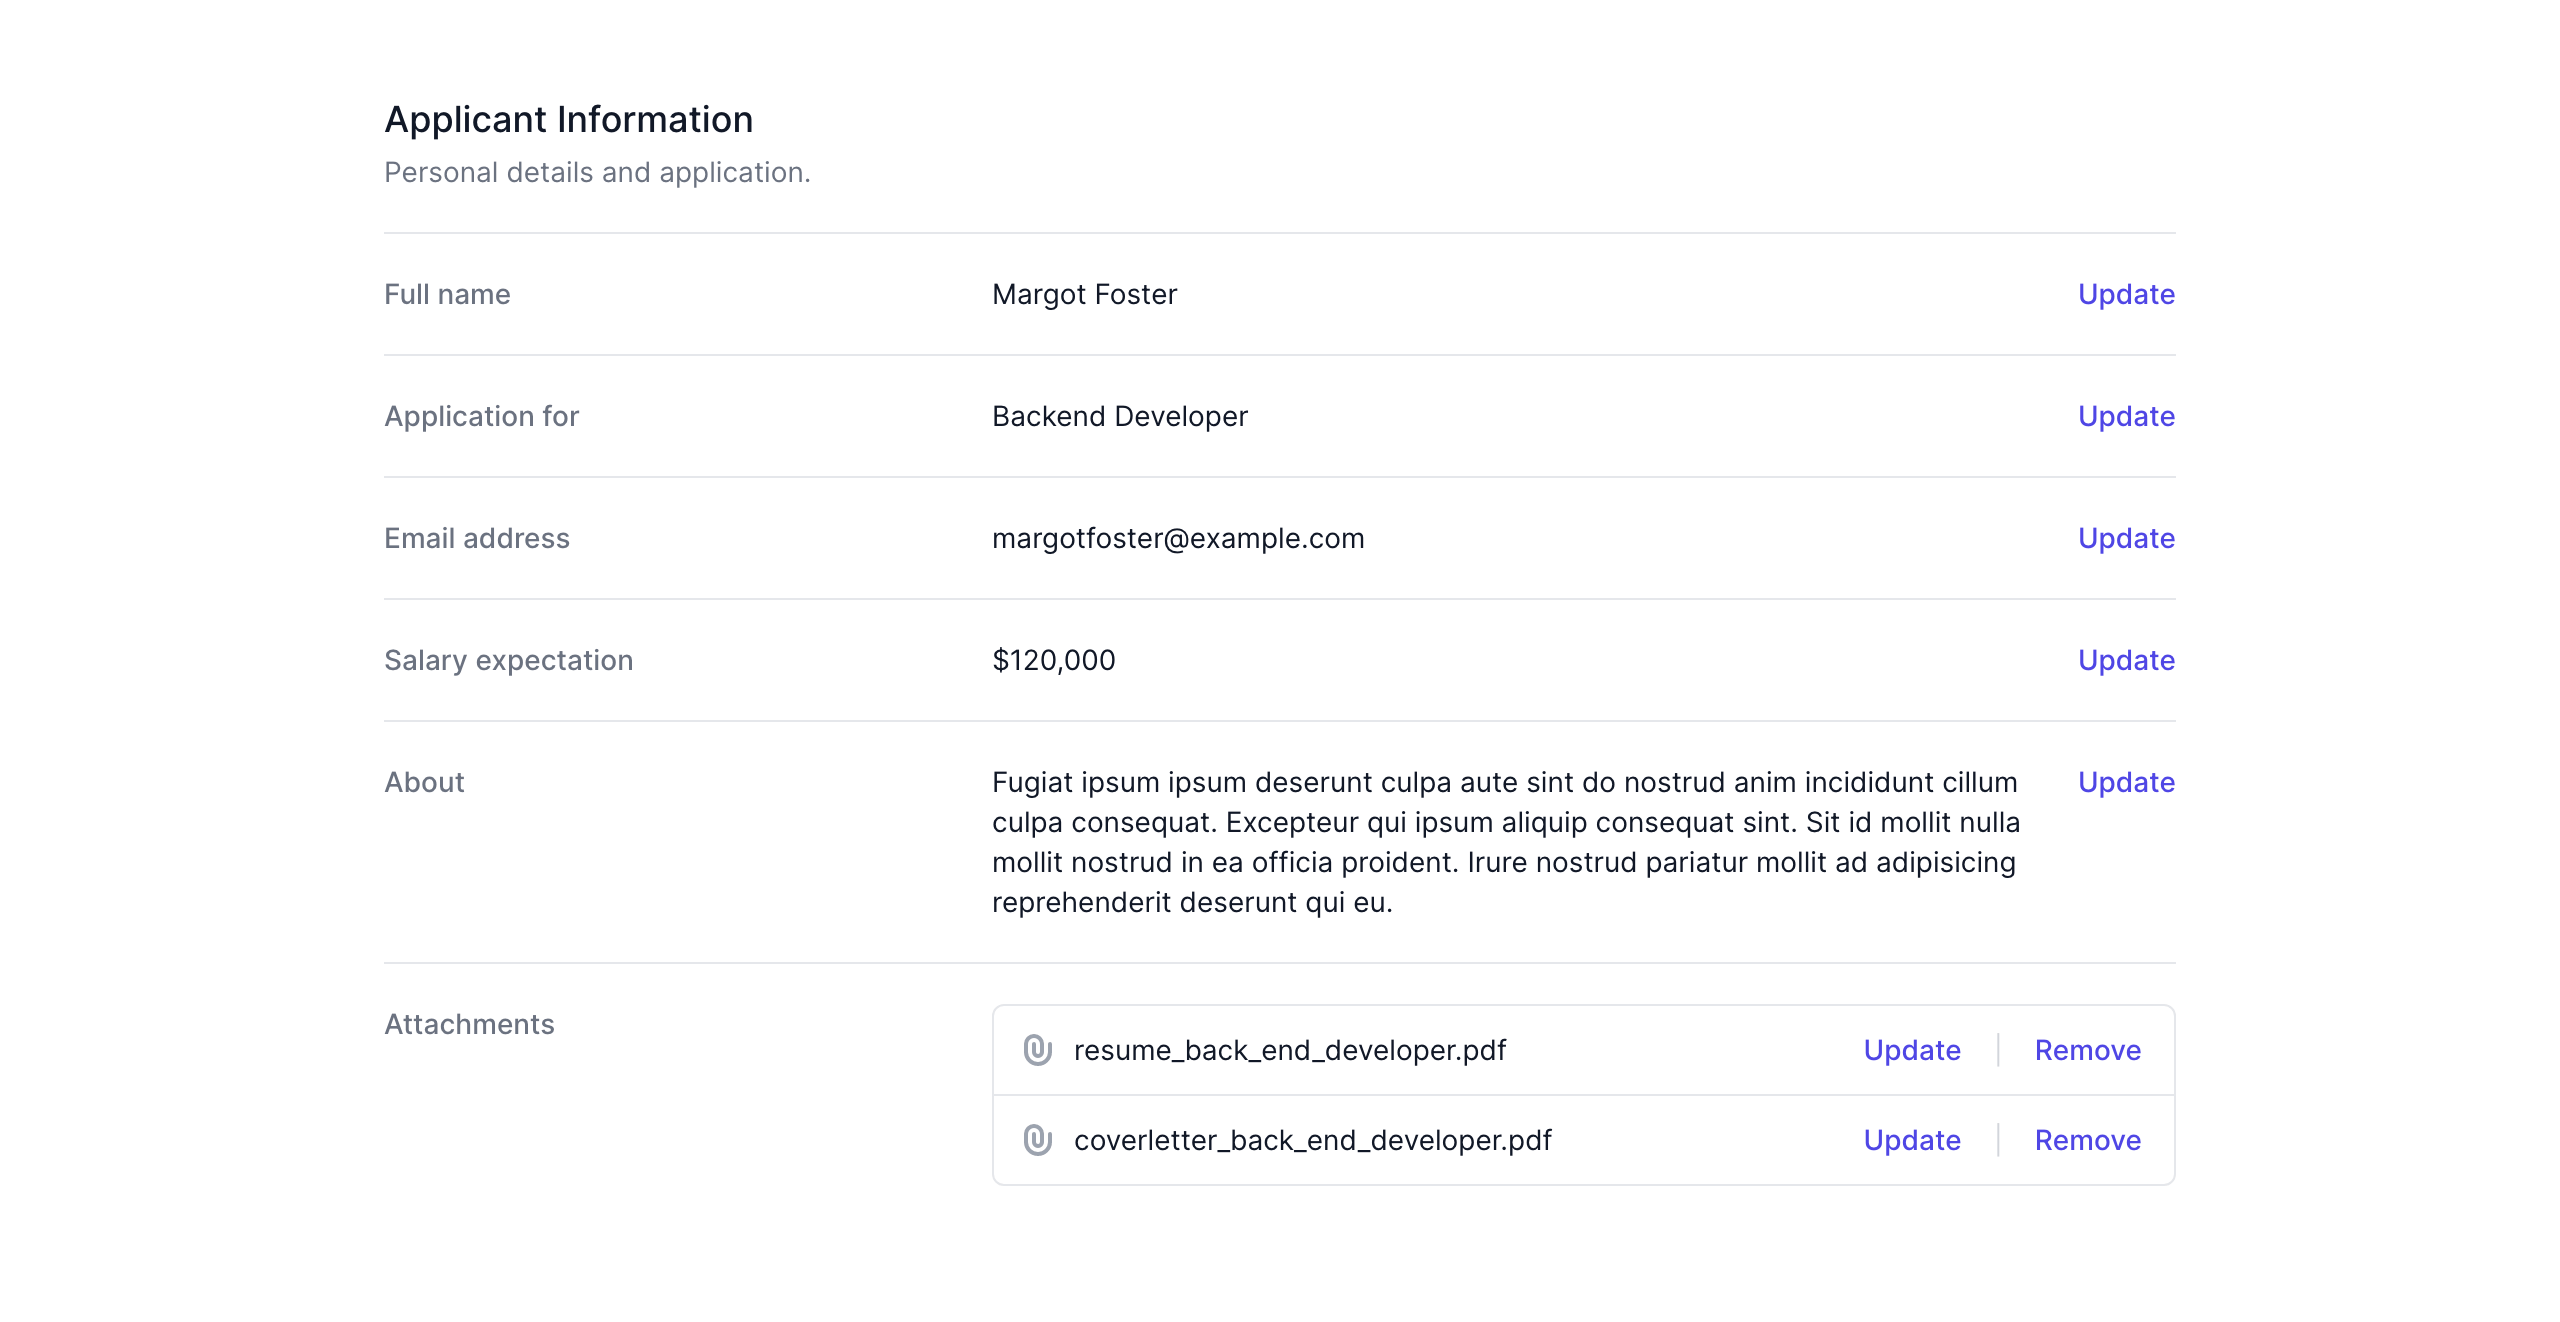Click Update for Application for row

click(2125, 416)
